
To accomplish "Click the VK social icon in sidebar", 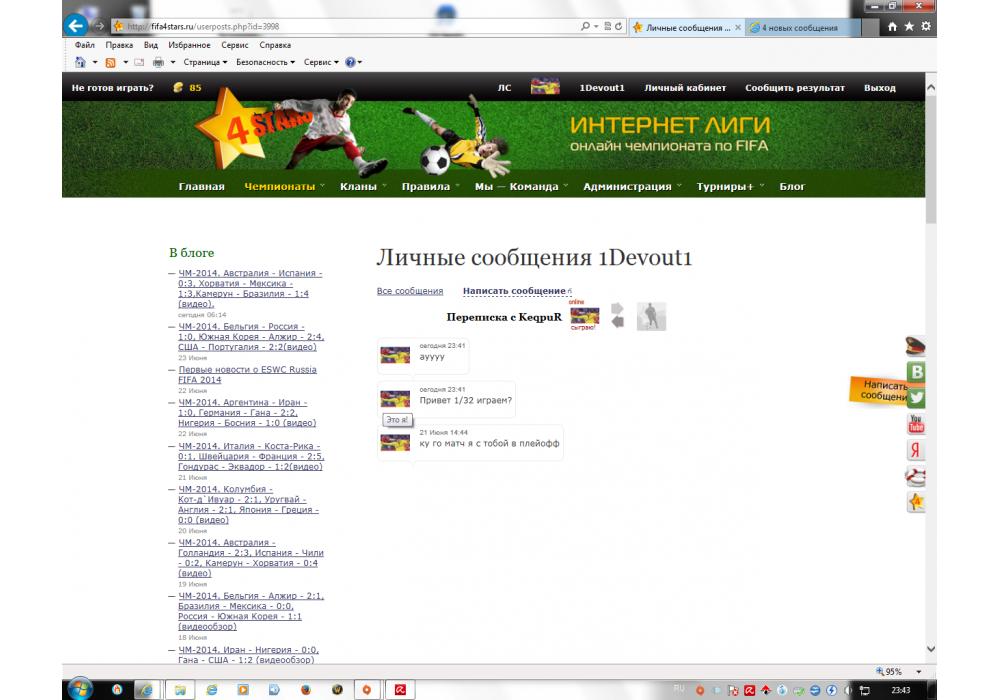I will [x=915, y=372].
